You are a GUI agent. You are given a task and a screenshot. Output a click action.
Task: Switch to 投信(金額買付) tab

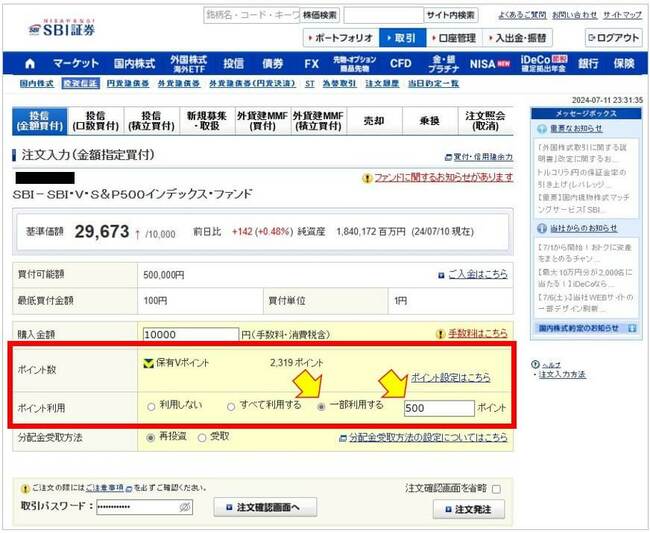[x=39, y=121]
